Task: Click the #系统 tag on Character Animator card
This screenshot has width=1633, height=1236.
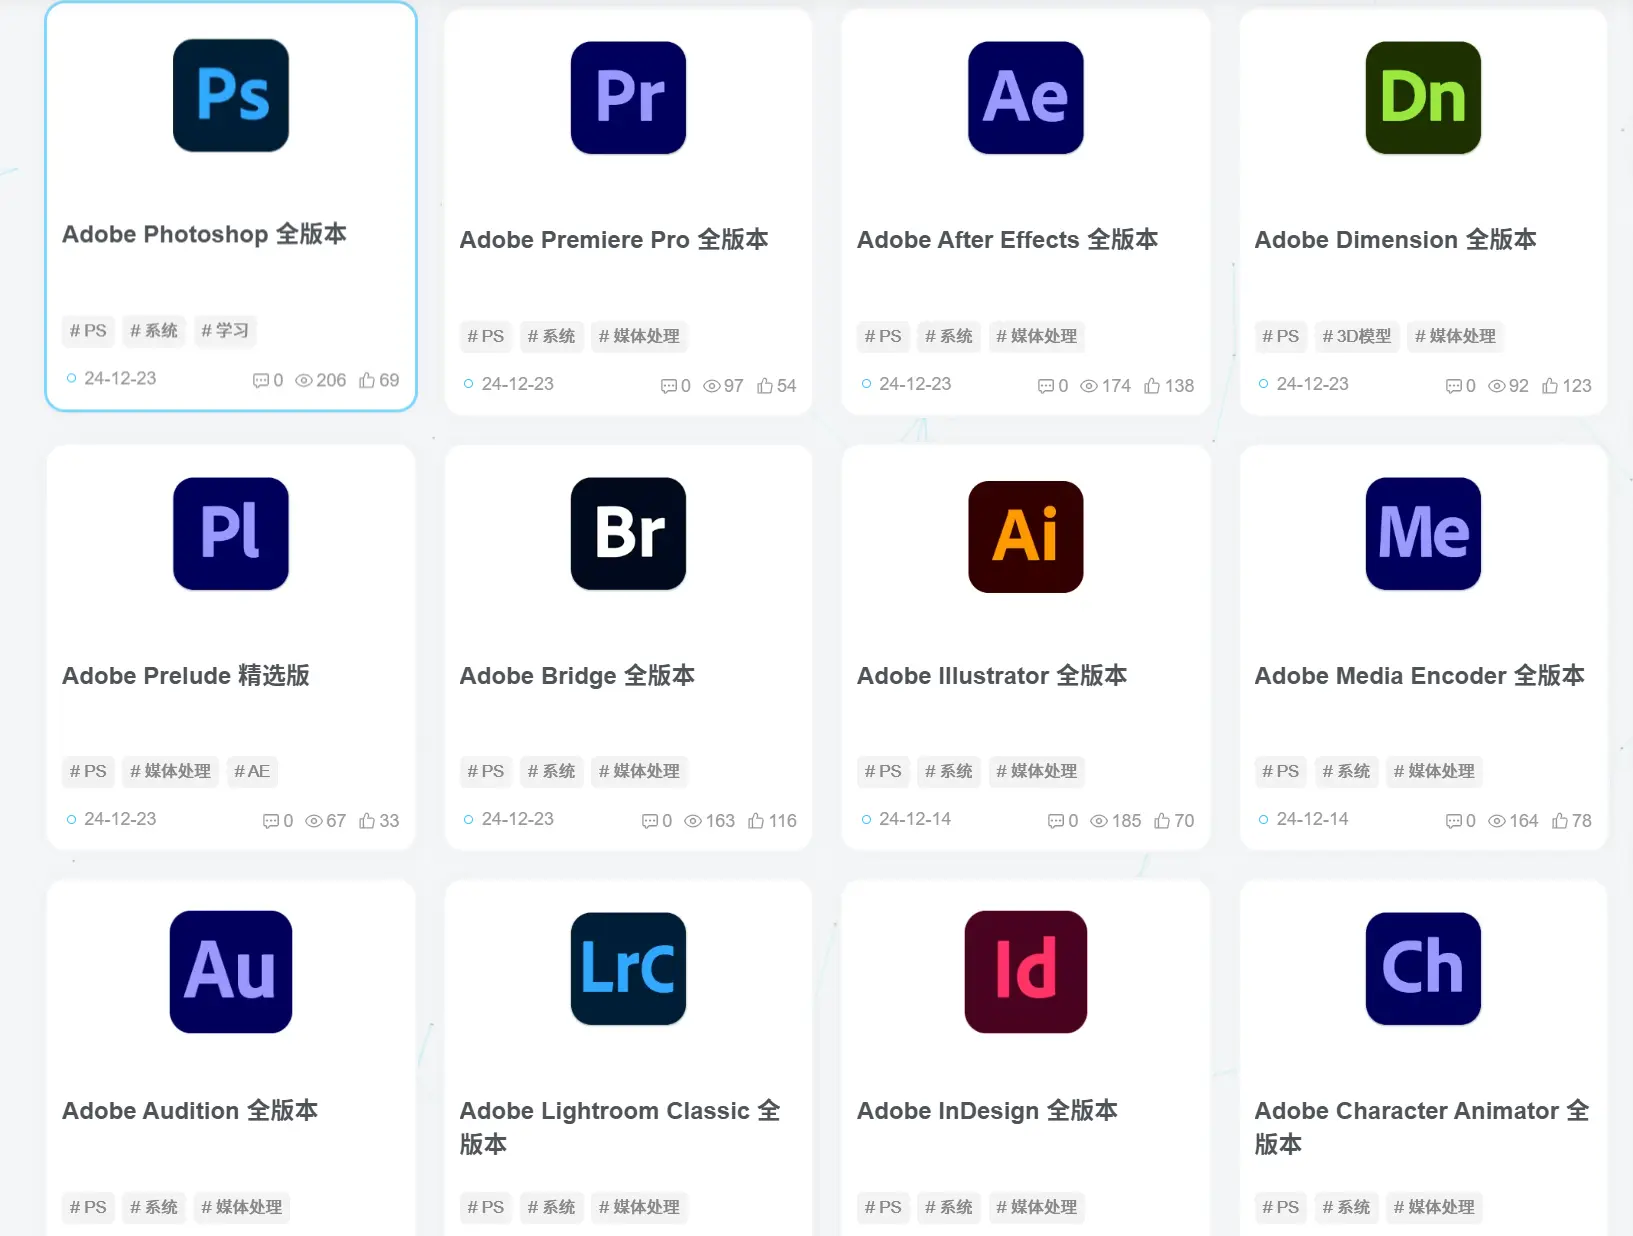Action: coord(1346,1207)
